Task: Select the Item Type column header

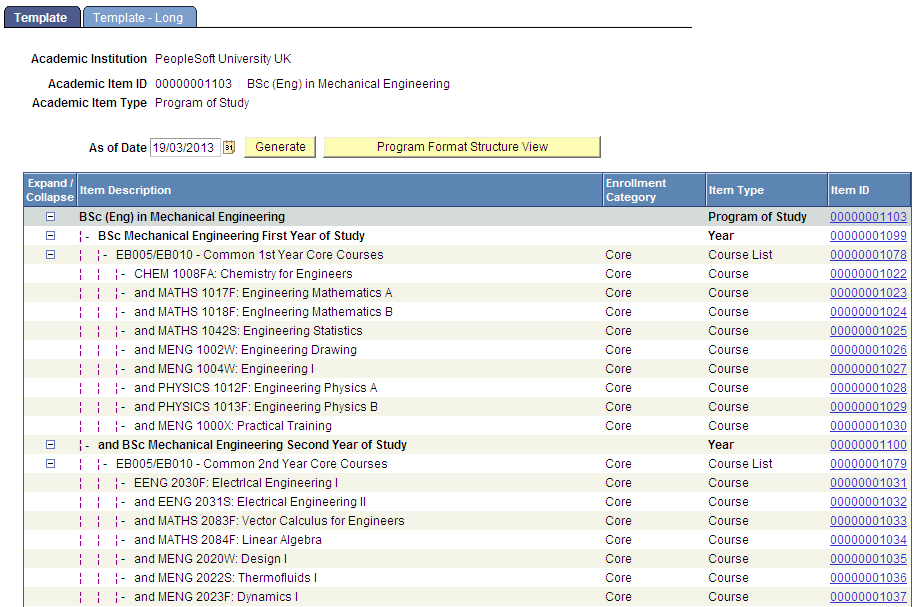Action: [x=767, y=190]
